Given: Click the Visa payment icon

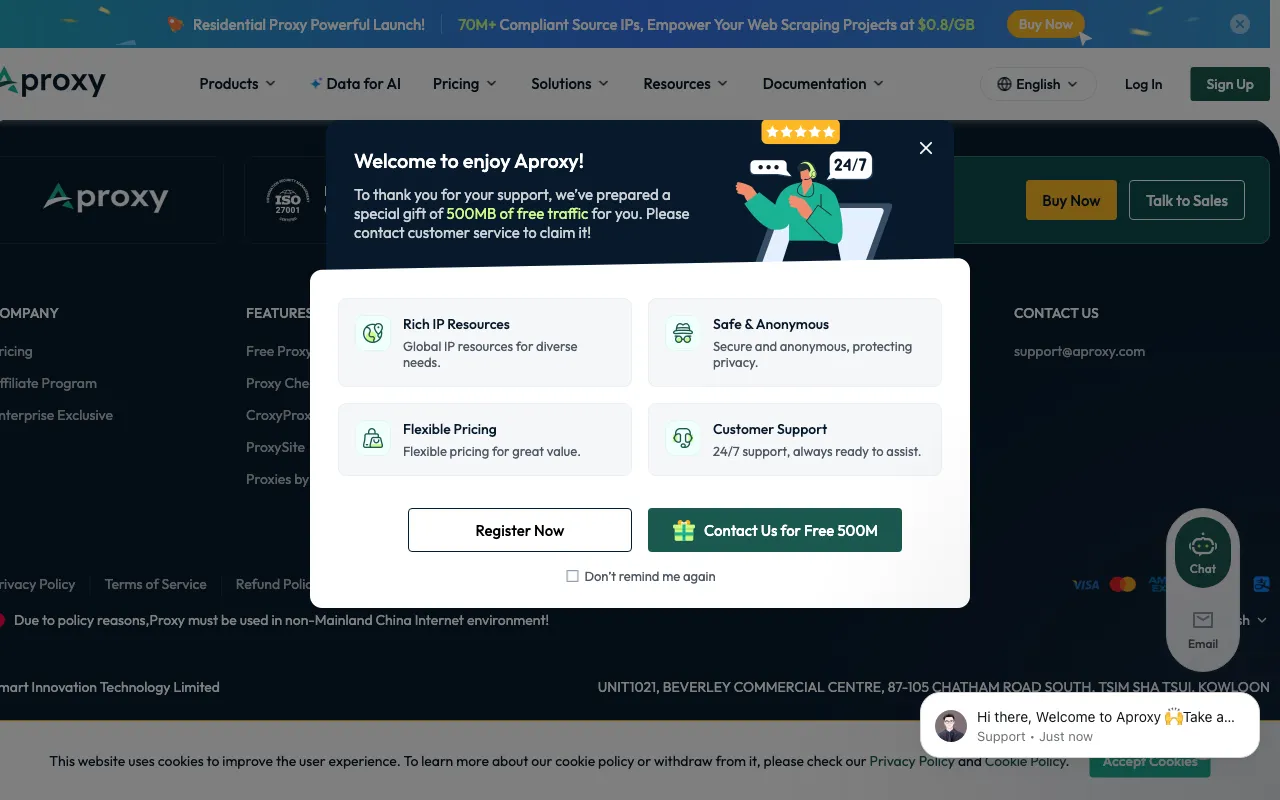Looking at the screenshot, I should [x=1086, y=585].
